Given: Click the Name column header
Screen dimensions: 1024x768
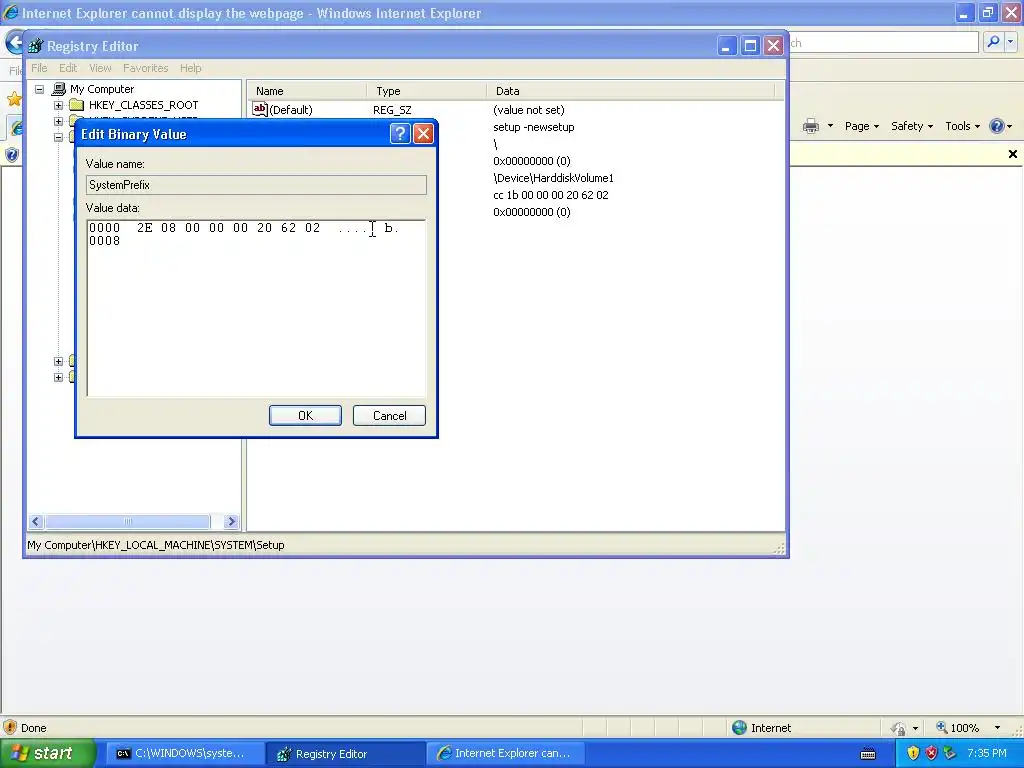Looking at the screenshot, I should tap(306, 91).
